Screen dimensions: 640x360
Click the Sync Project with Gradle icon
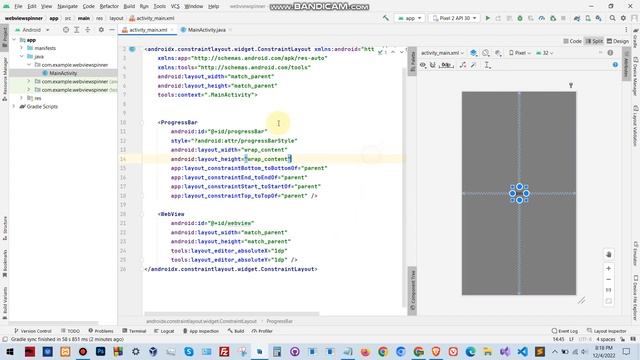coord(577,18)
